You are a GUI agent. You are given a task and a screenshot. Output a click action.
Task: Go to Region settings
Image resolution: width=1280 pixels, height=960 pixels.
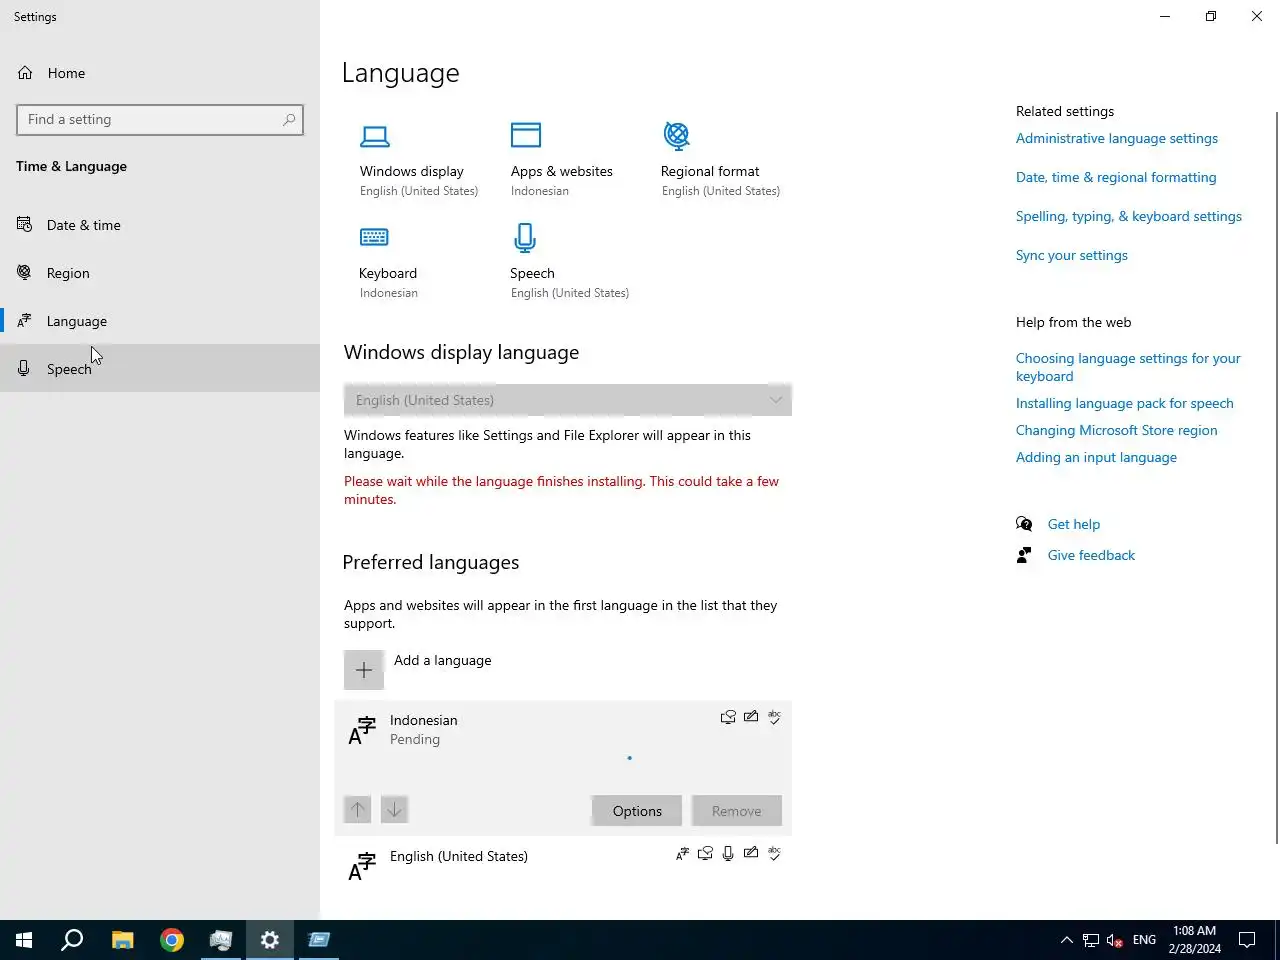160,273
